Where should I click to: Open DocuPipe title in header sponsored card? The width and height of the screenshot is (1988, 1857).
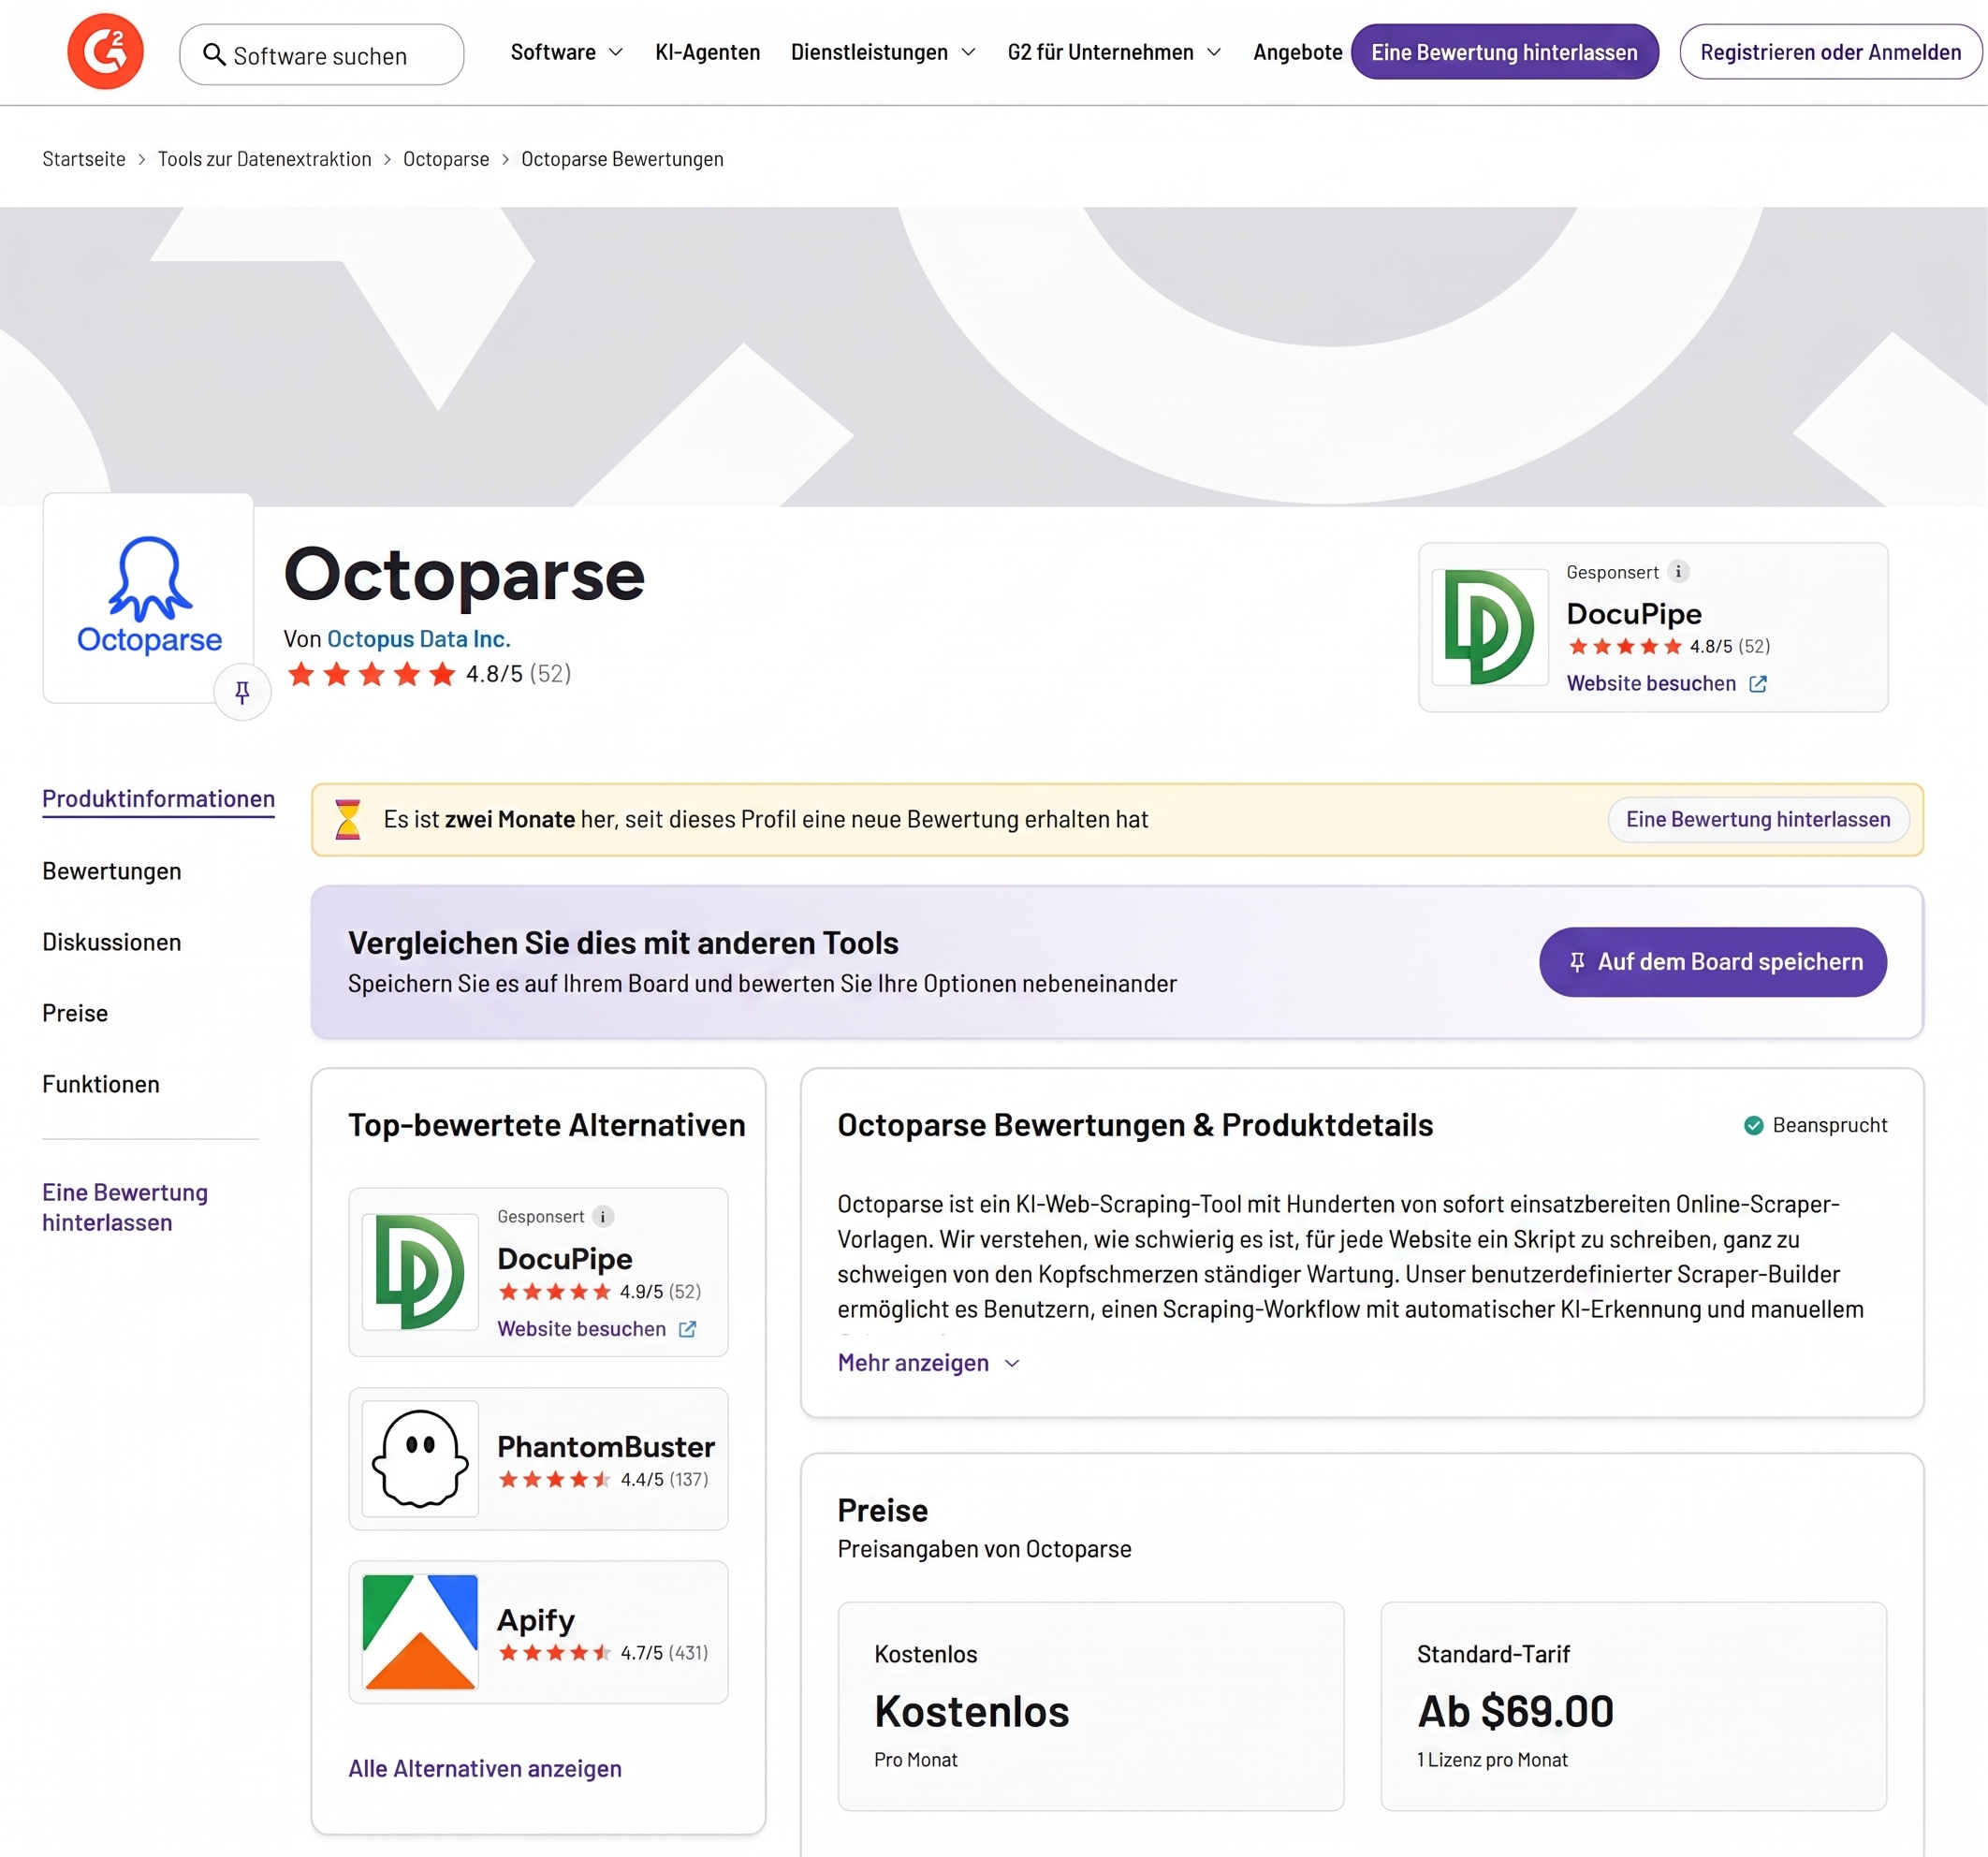(x=1634, y=613)
